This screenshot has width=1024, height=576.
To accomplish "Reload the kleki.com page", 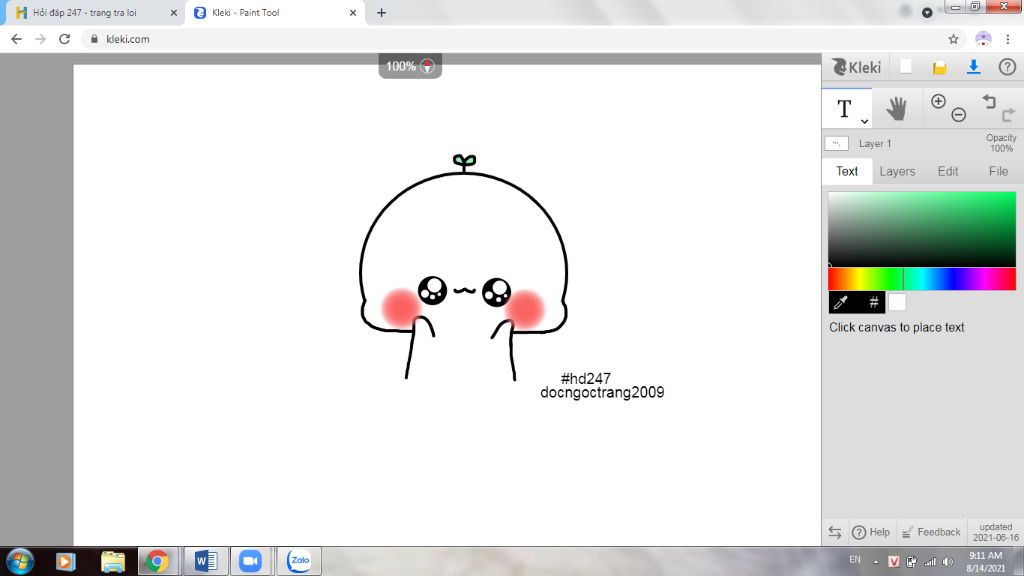I will click(x=64, y=39).
